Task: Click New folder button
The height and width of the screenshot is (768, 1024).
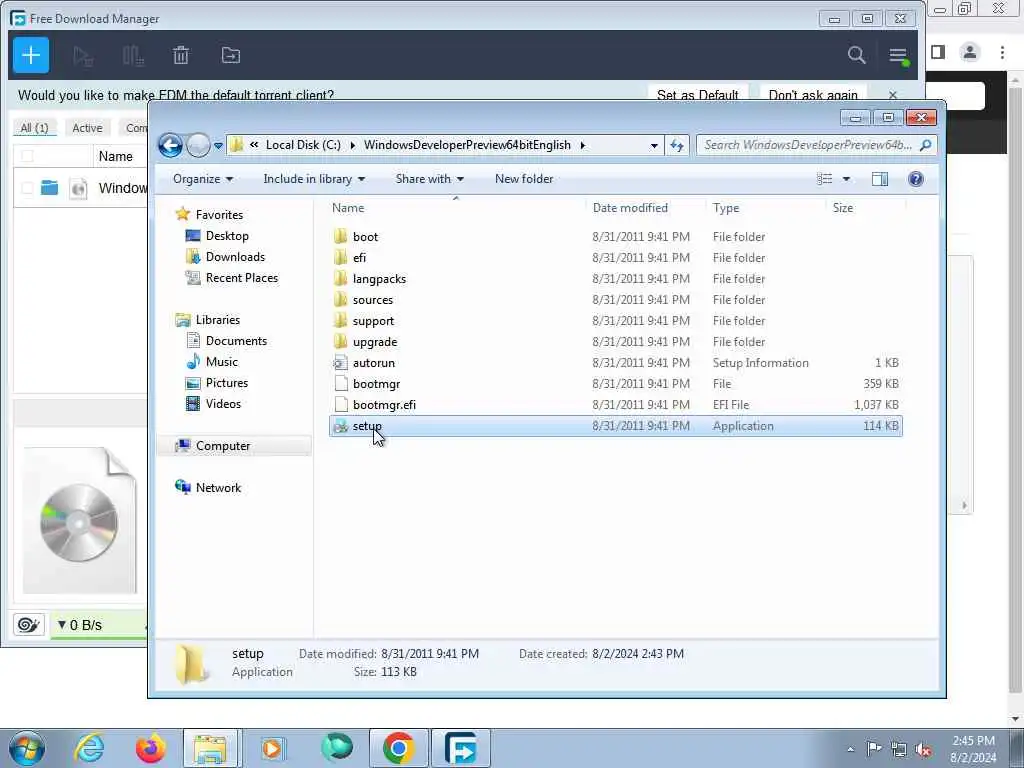Action: click(x=524, y=179)
